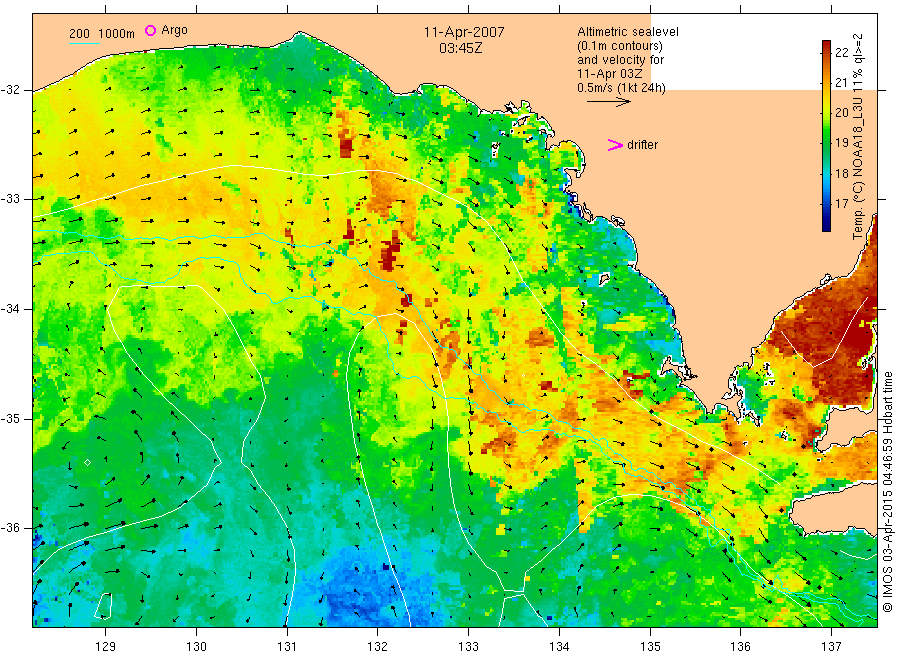
Task: Click the dark red top of color bar
Action: [826, 46]
